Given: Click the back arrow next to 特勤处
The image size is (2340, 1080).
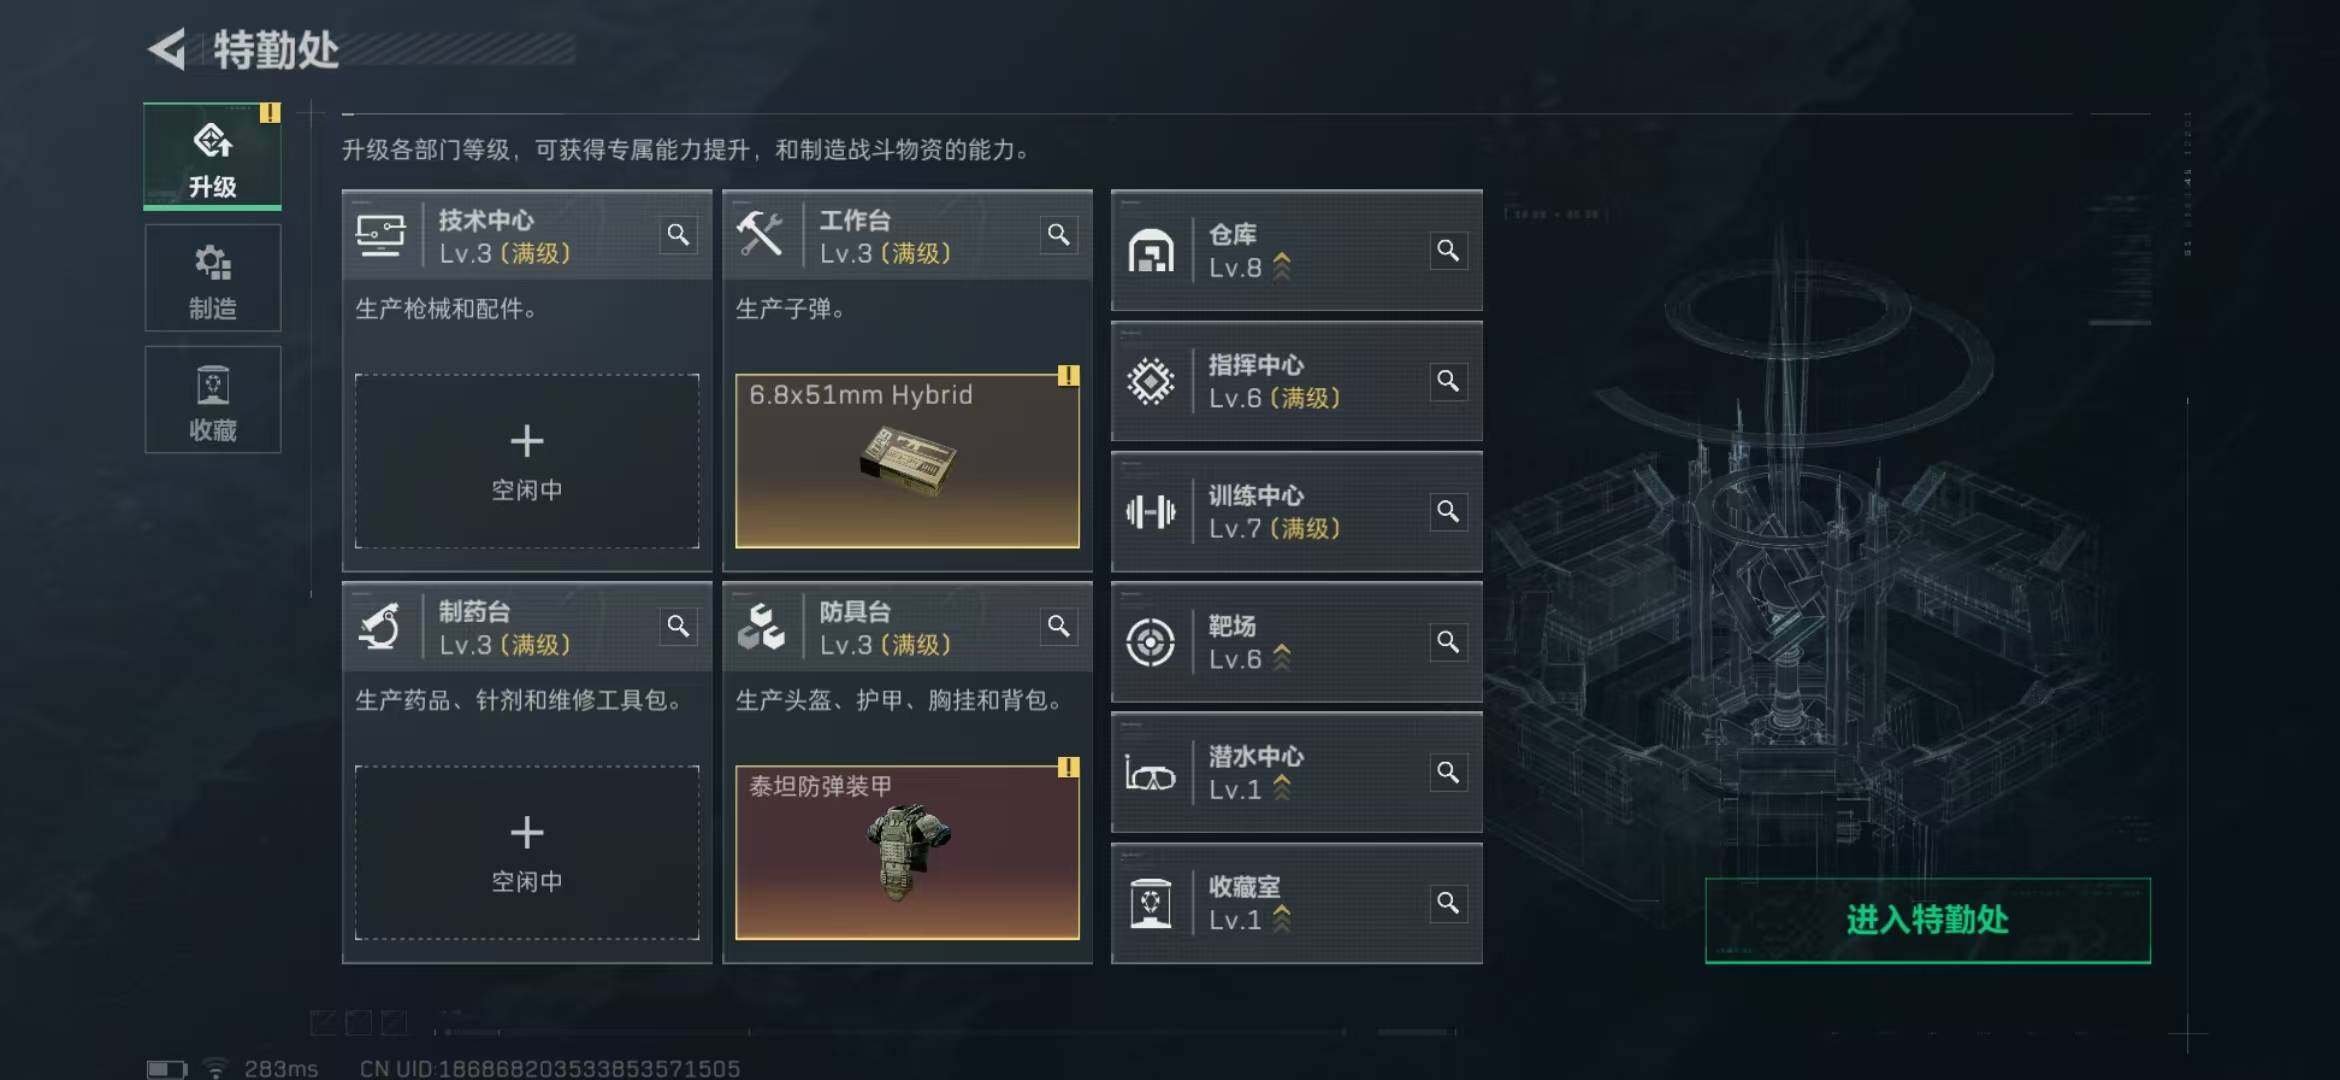Looking at the screenshot, I should [168, 48].
